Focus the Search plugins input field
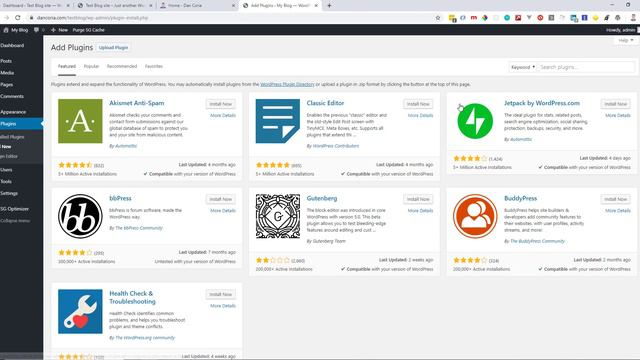640x360 pixels. pyautogui.click(x=586, y=67)
